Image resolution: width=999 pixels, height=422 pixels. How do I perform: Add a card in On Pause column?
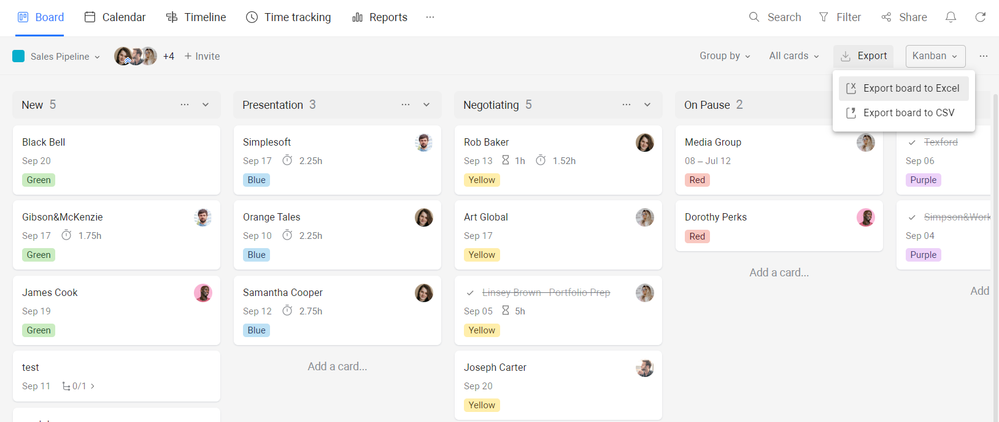tap(779, 272)
